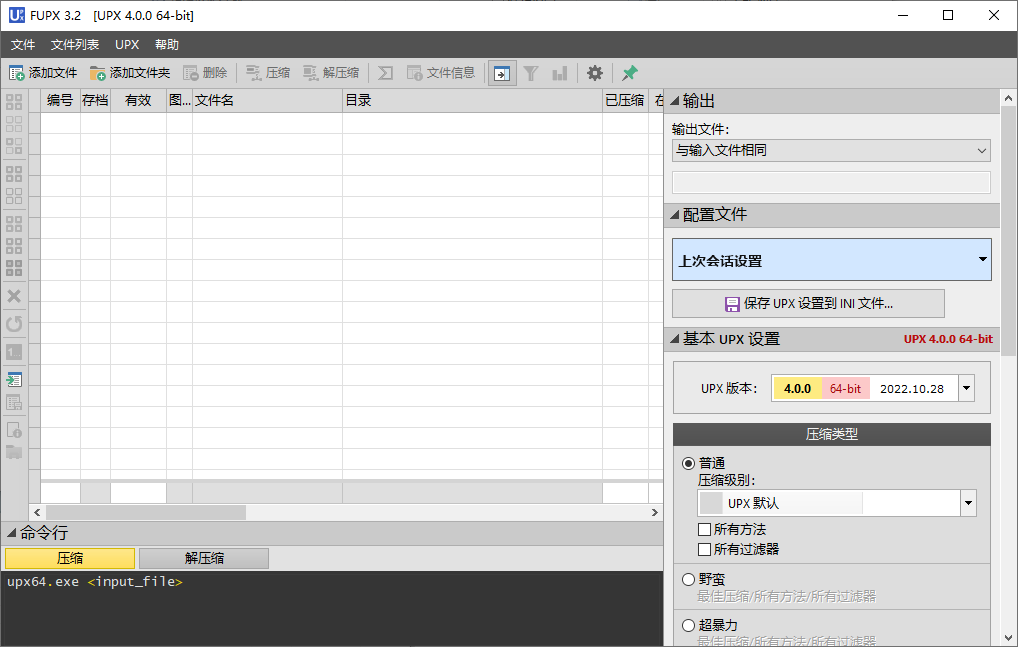Select the 野蛮 compression type
Image resolution: width=1018 pixels, height=647 pixels.
(x=688, y=579)
